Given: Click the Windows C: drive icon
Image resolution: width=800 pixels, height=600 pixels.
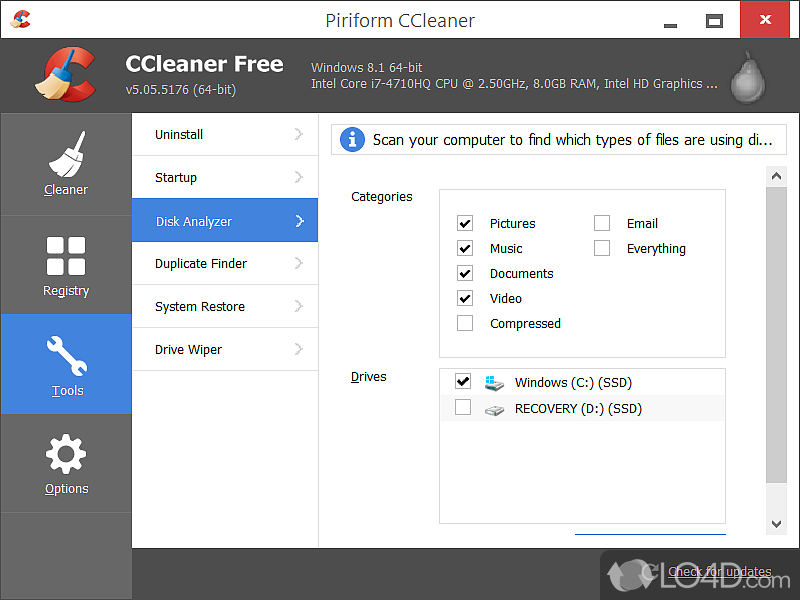Looking at the screenshot, I should coord(494,383).
